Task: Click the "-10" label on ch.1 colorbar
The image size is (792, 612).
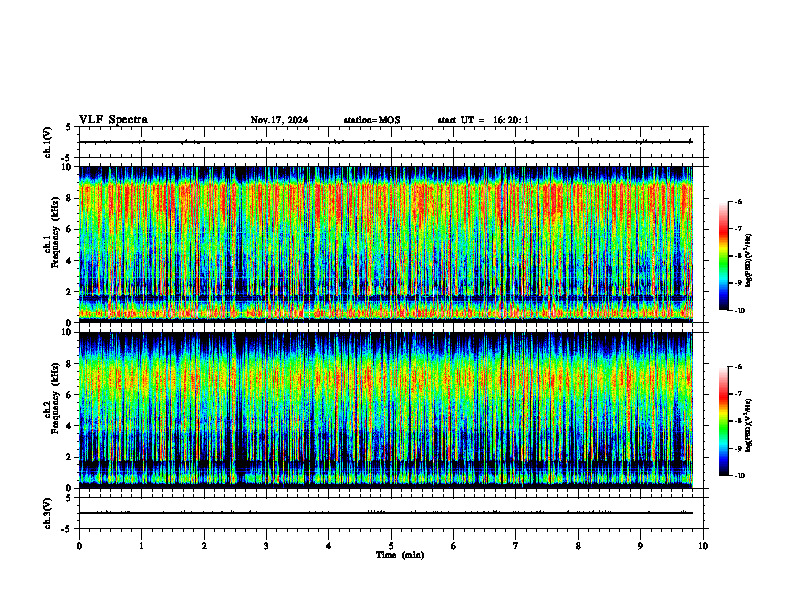Action: (740, 311)
